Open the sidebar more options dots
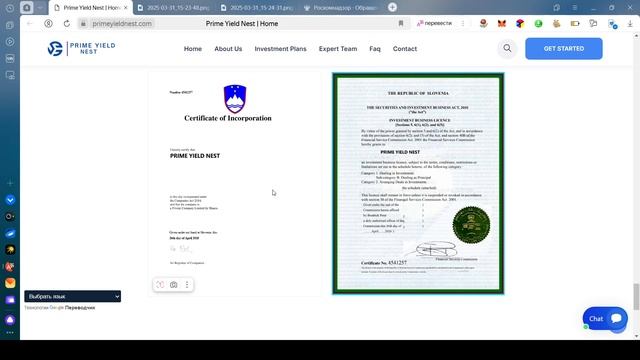The height and width of the screenshot is (360, 640). [10, 333]
